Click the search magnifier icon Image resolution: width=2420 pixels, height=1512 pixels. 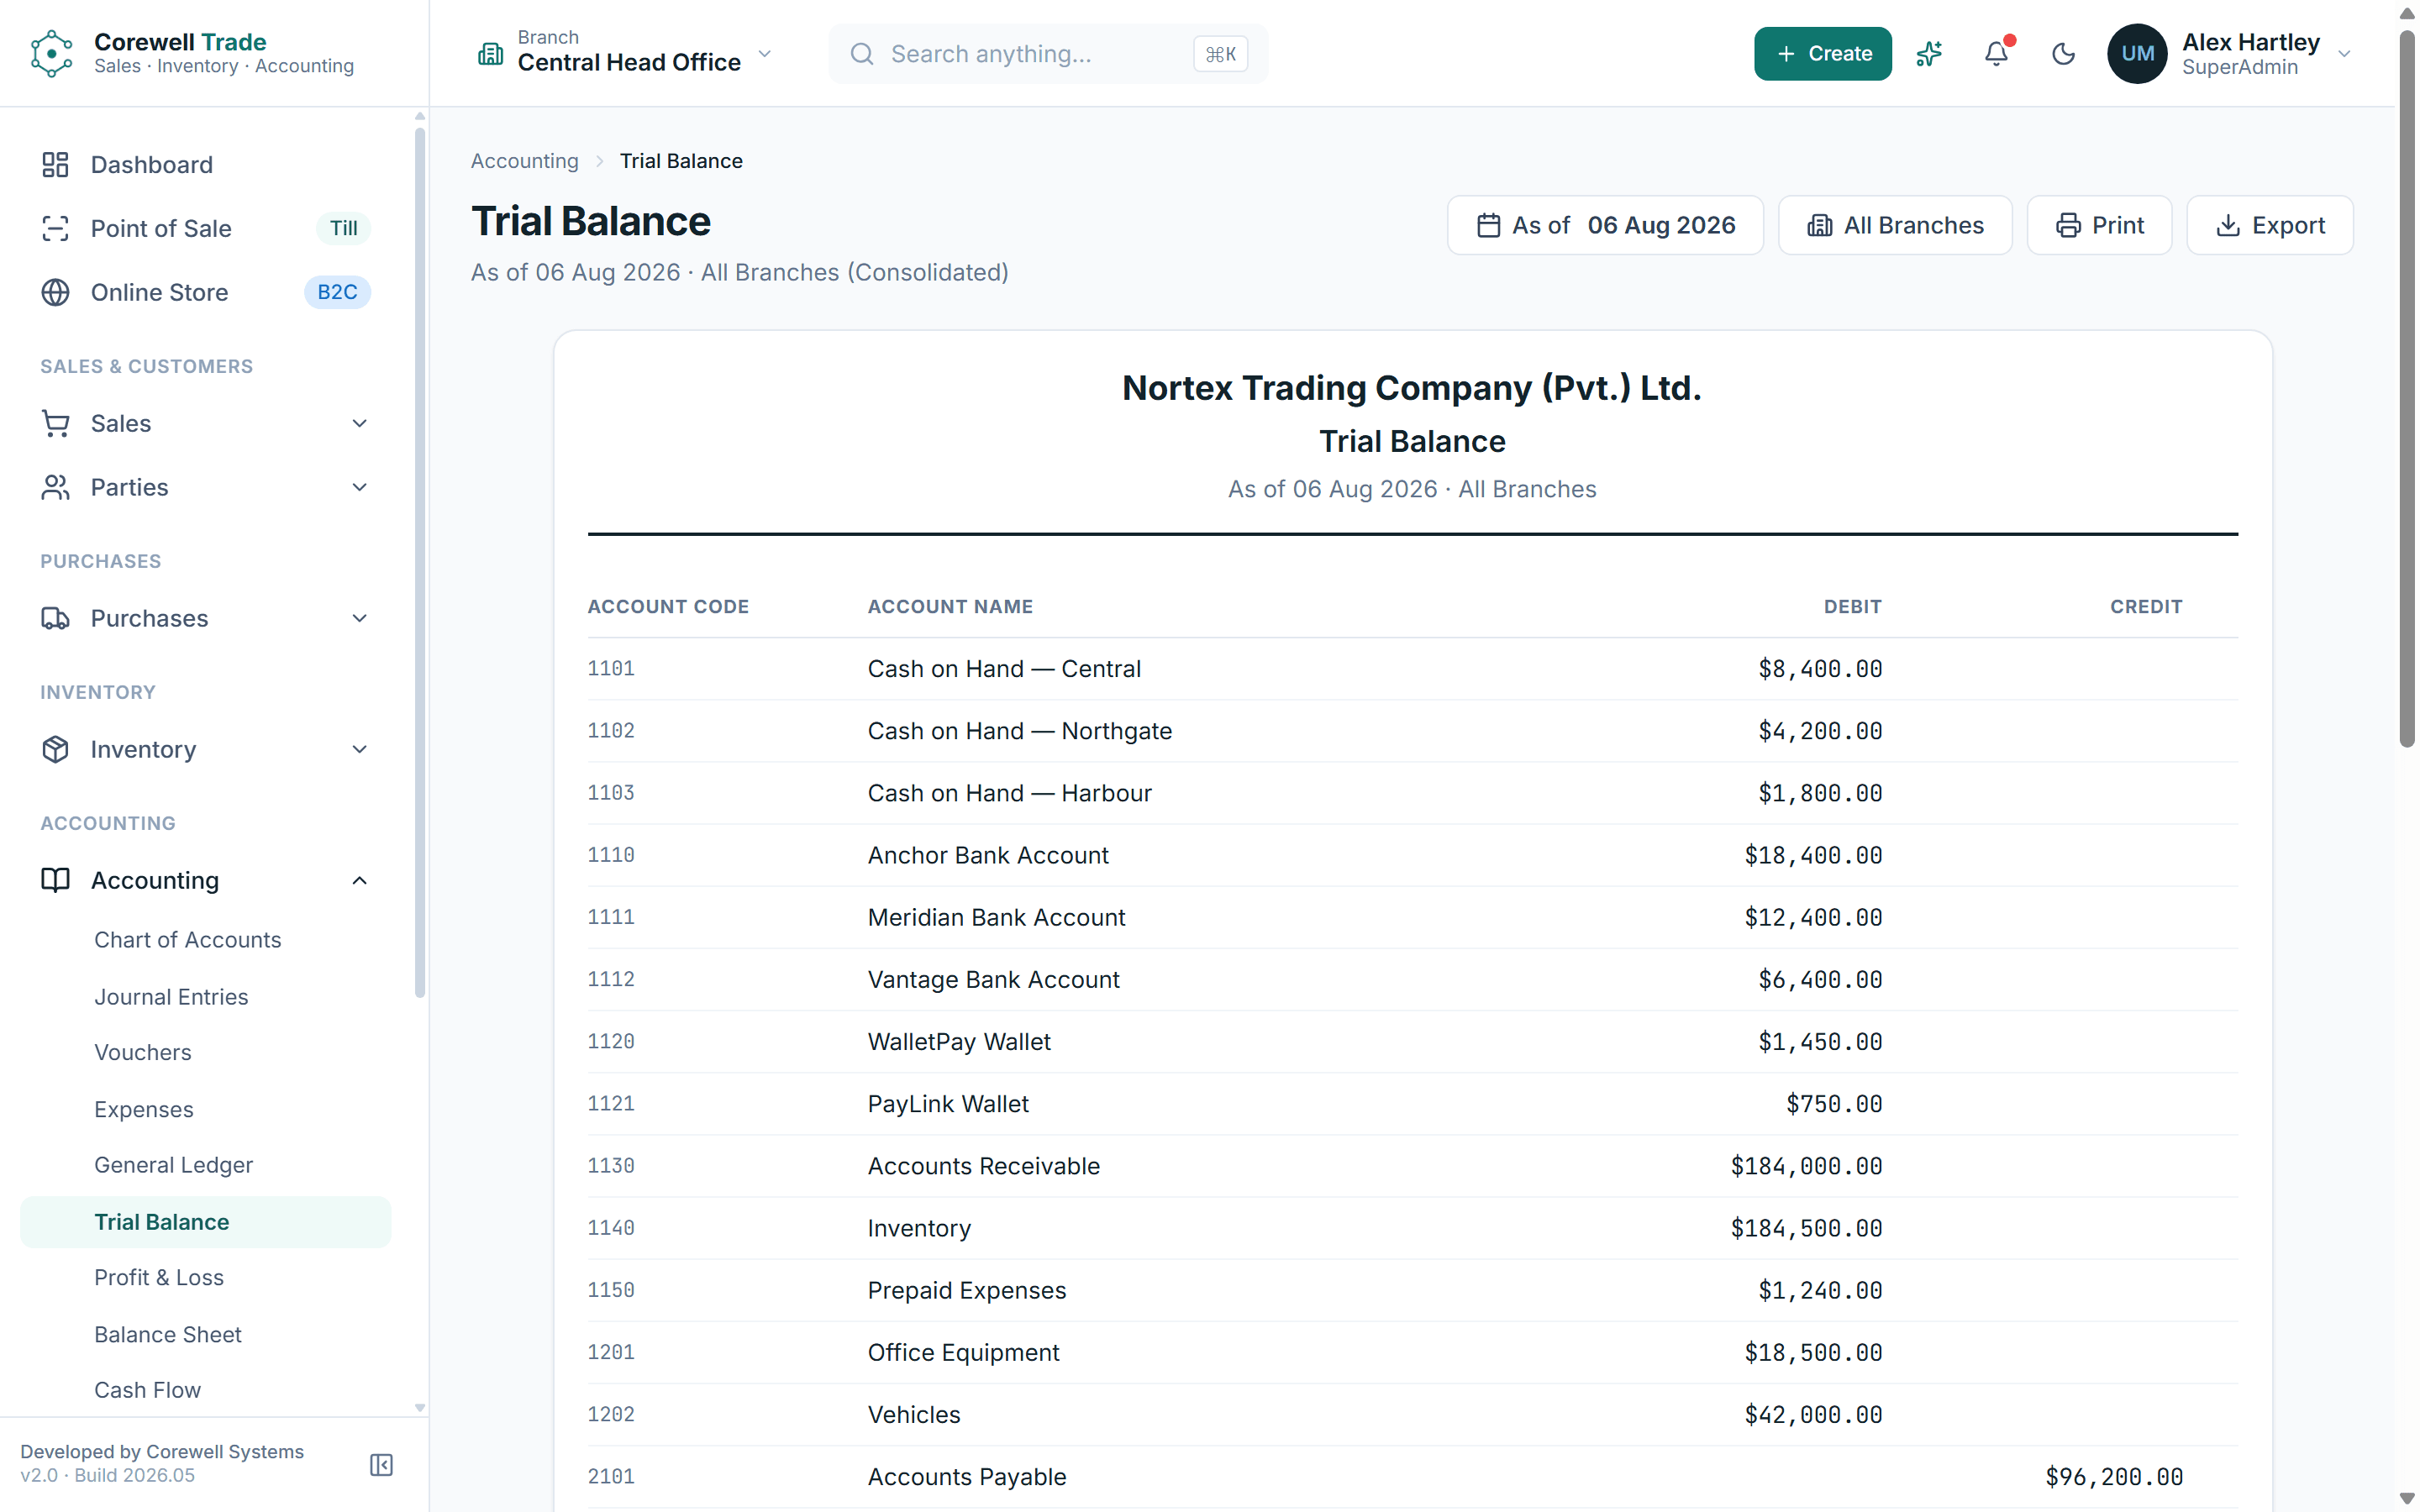[862, 54]
